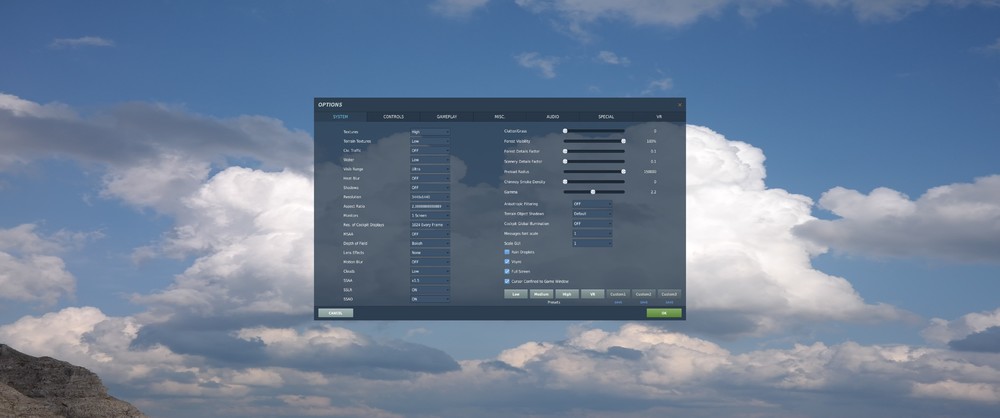Screen dimensions: 1000x418
Task: Click save link under Custom3
Action: coord(669,302)
